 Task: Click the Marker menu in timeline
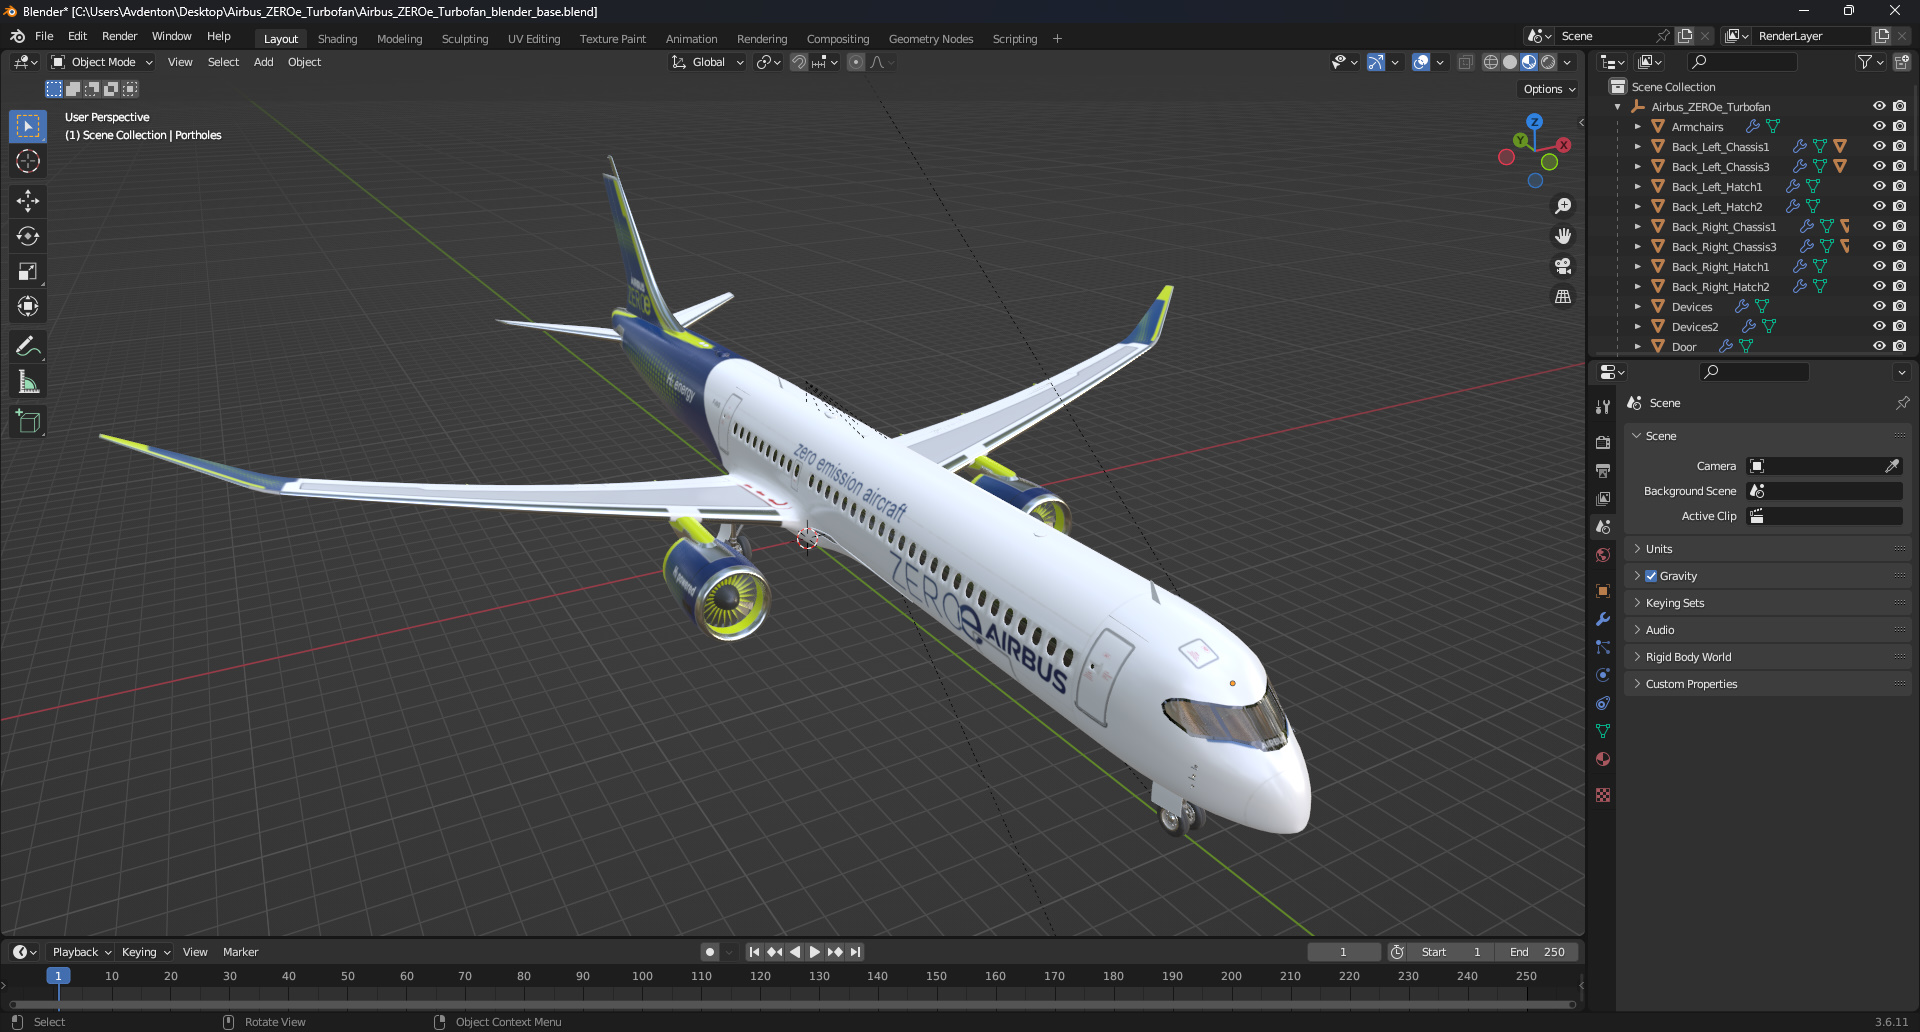tap(240, 952)
